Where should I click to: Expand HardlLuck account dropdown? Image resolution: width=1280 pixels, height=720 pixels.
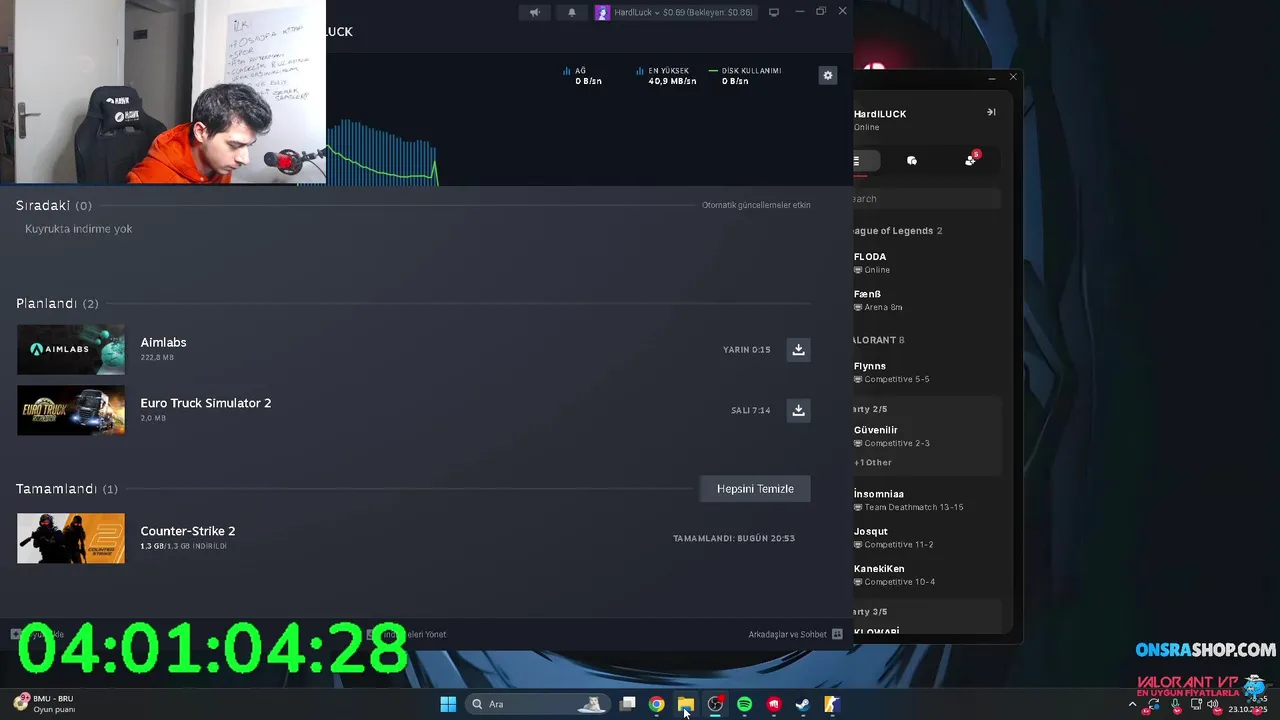pyautogui.click(x=683, y=12)
